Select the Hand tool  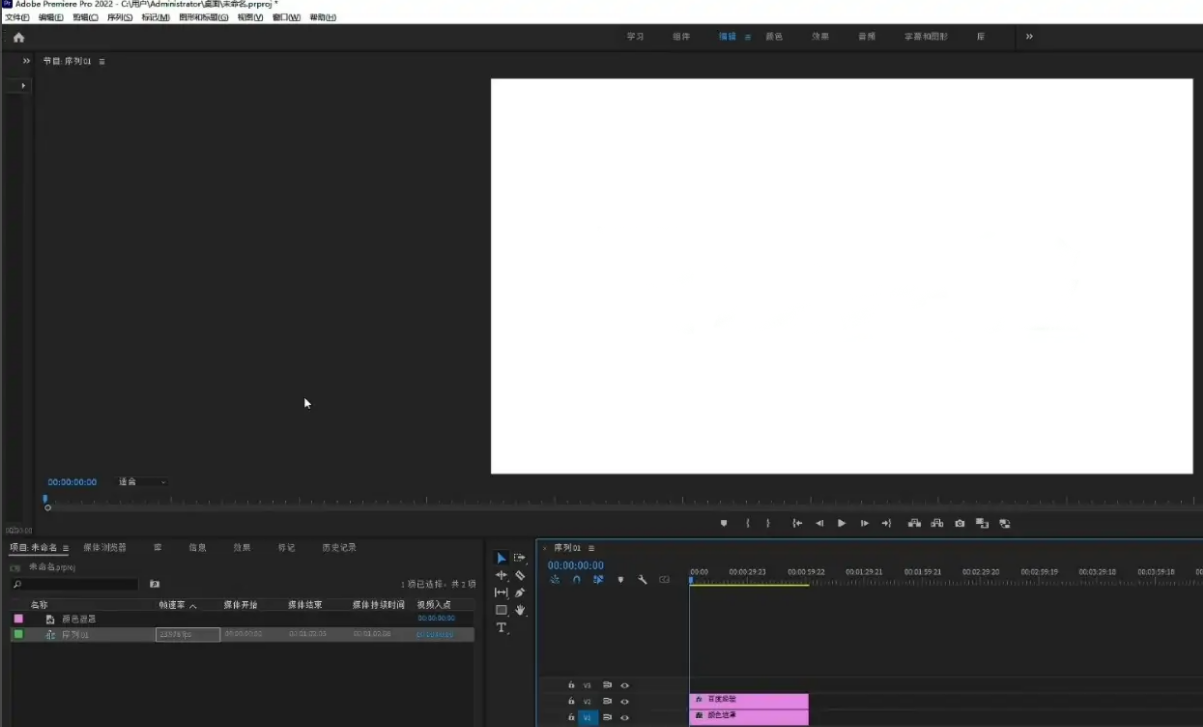[520, 610]
